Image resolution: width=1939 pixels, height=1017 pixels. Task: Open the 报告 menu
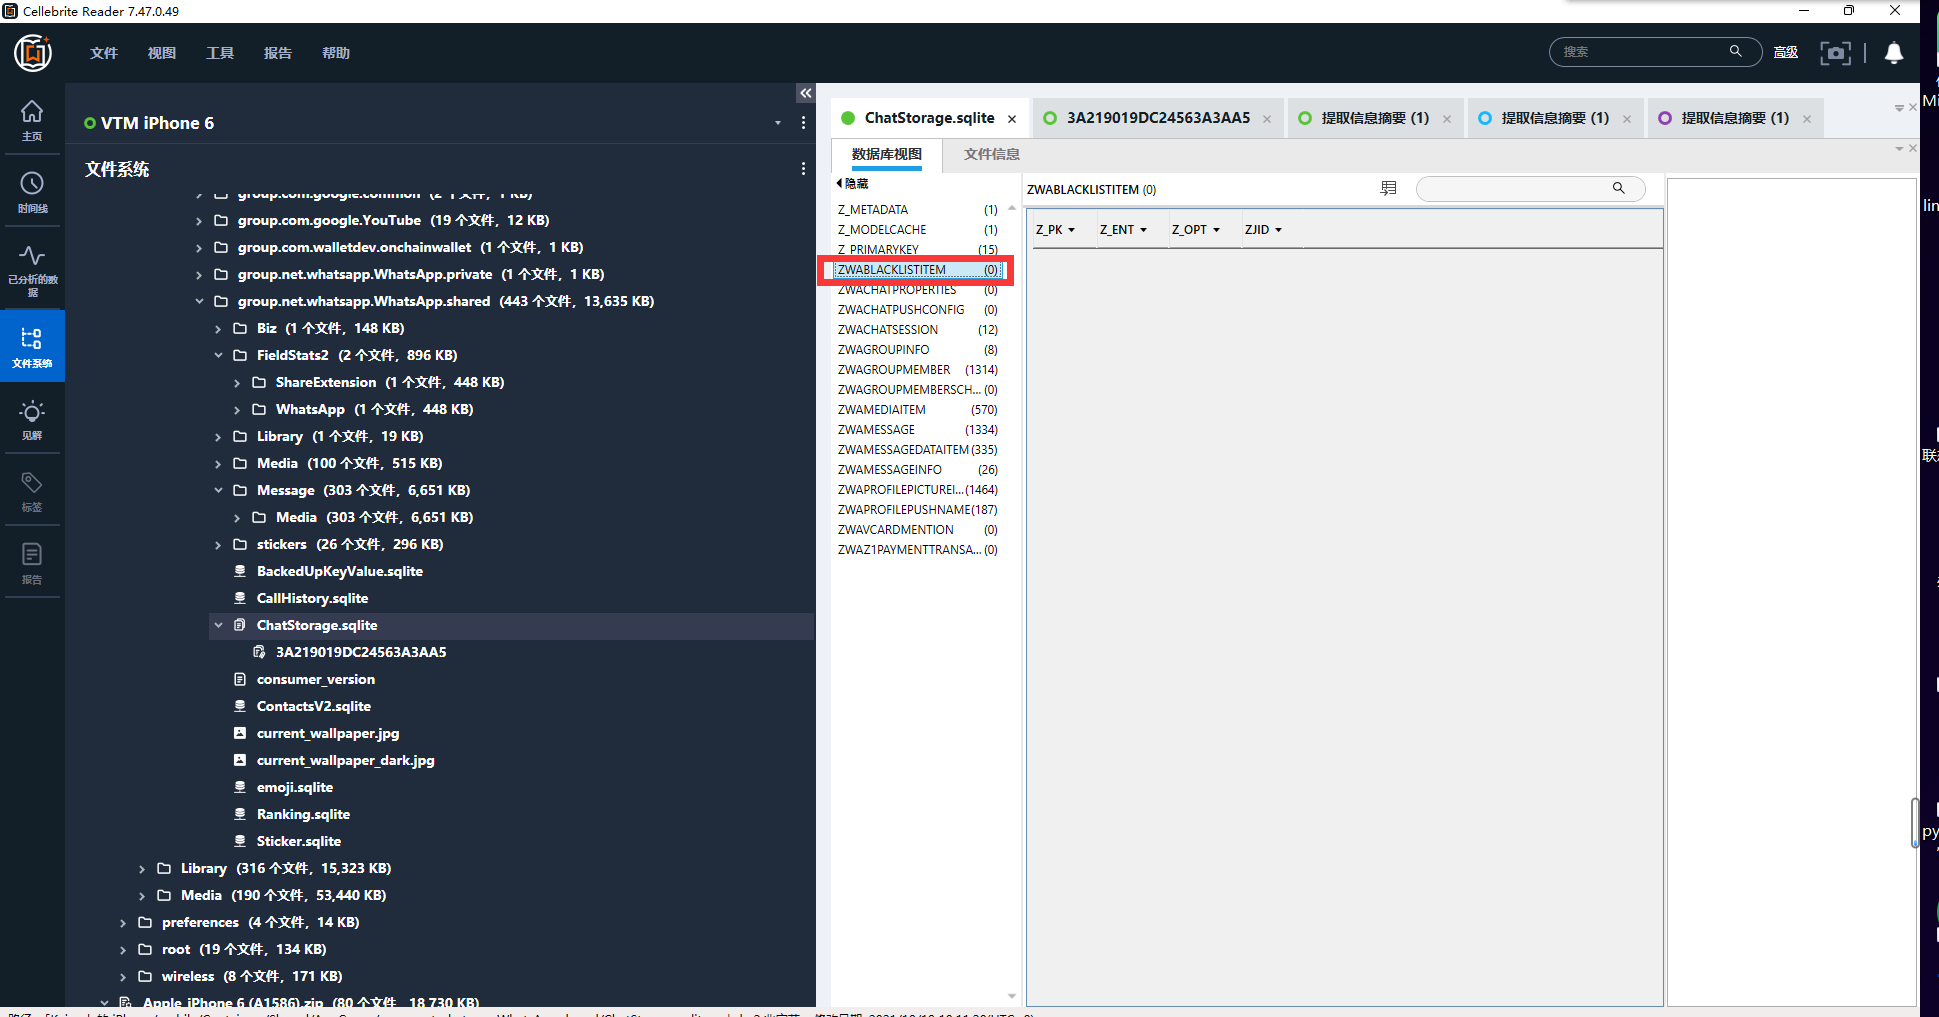pyautogui.click(x=278, y=53)
